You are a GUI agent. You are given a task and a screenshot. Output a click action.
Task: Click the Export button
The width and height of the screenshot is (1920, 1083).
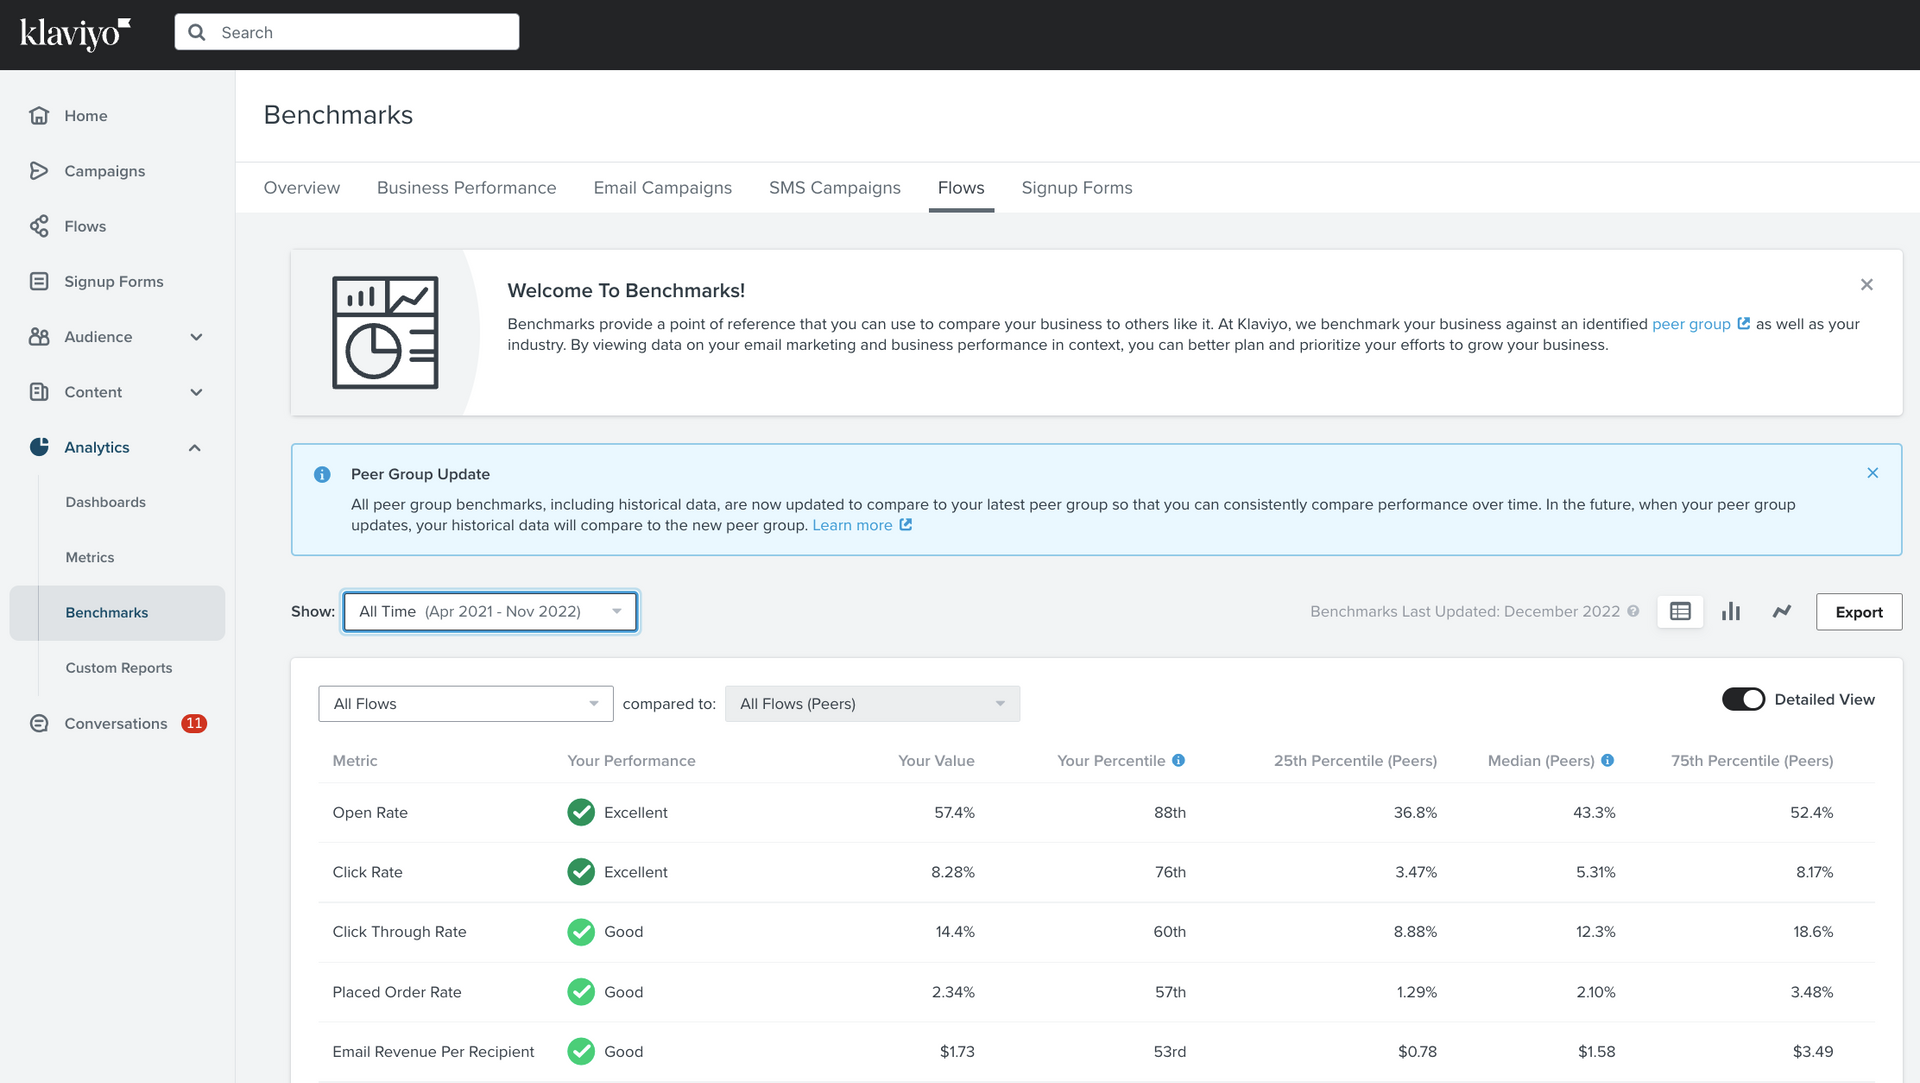pos(1858,612)
